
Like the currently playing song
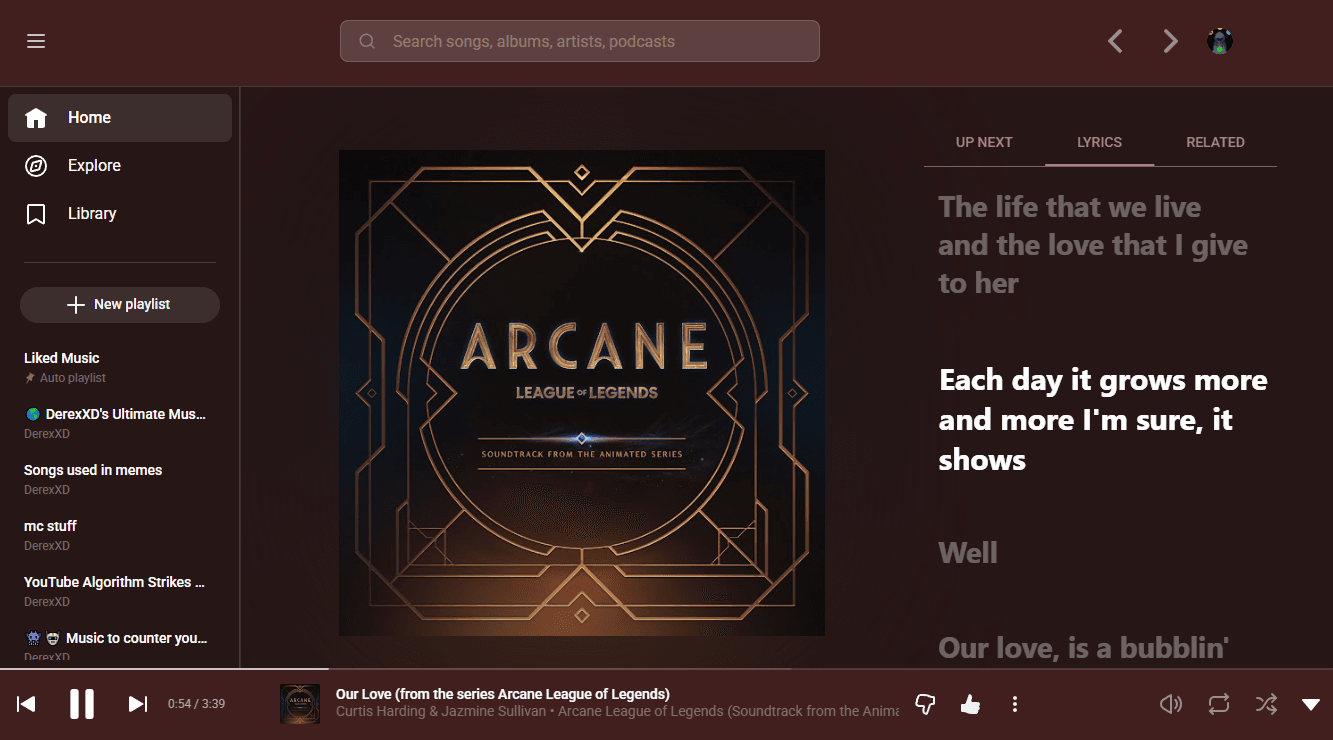[970, 704]
